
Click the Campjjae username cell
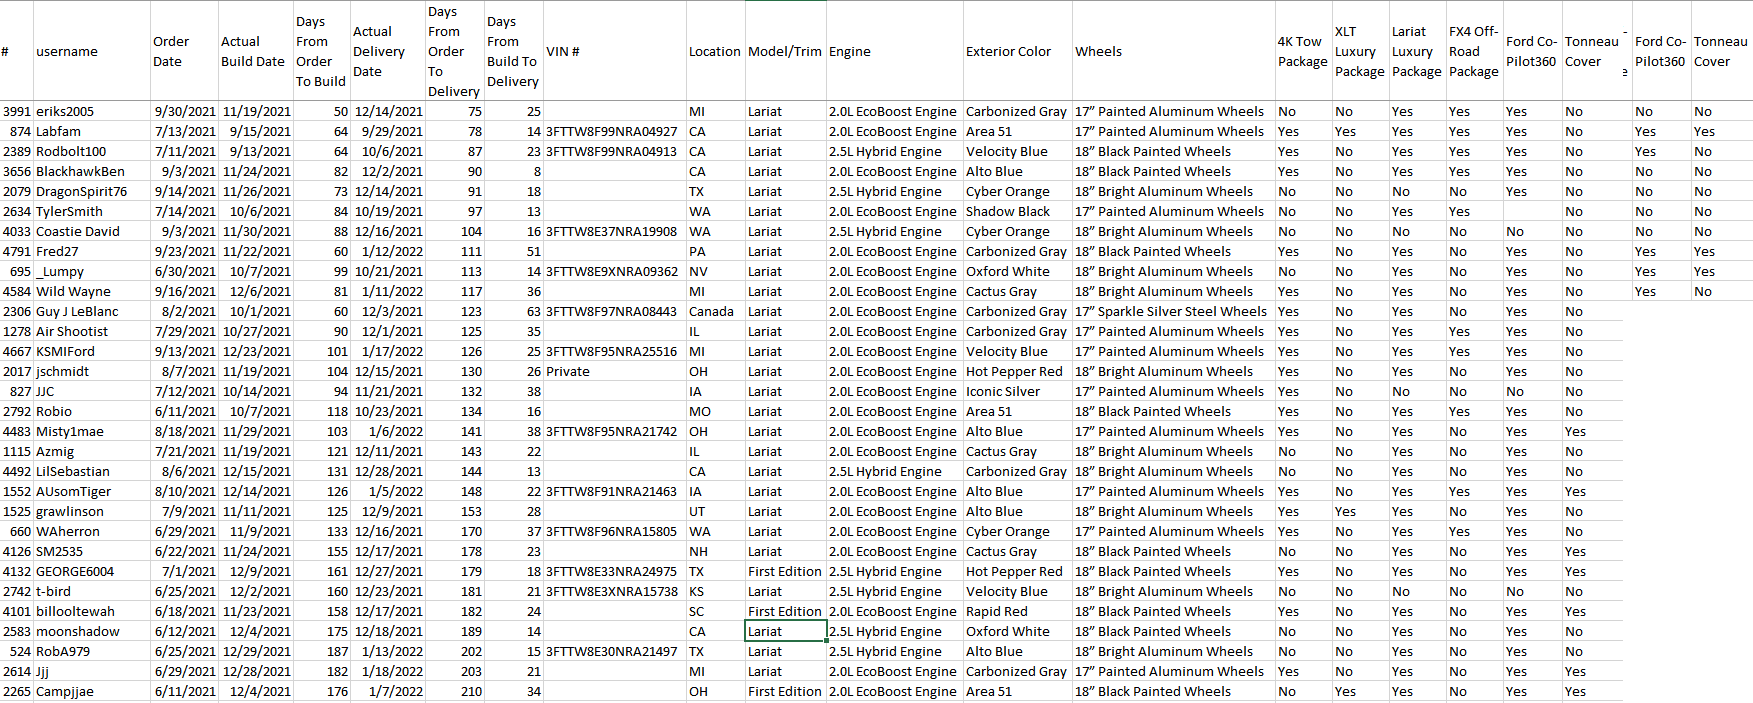click(91, 691)
